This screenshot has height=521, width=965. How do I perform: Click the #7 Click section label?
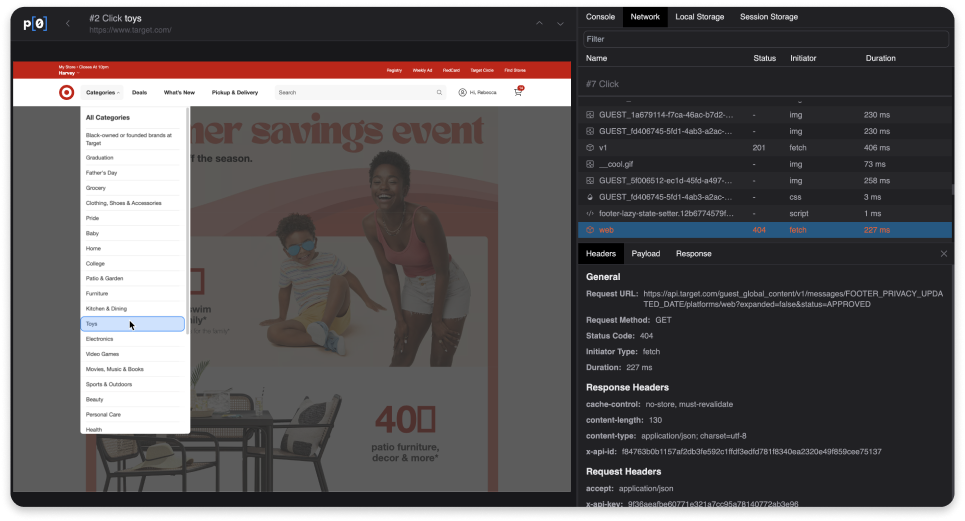point(602,84)
